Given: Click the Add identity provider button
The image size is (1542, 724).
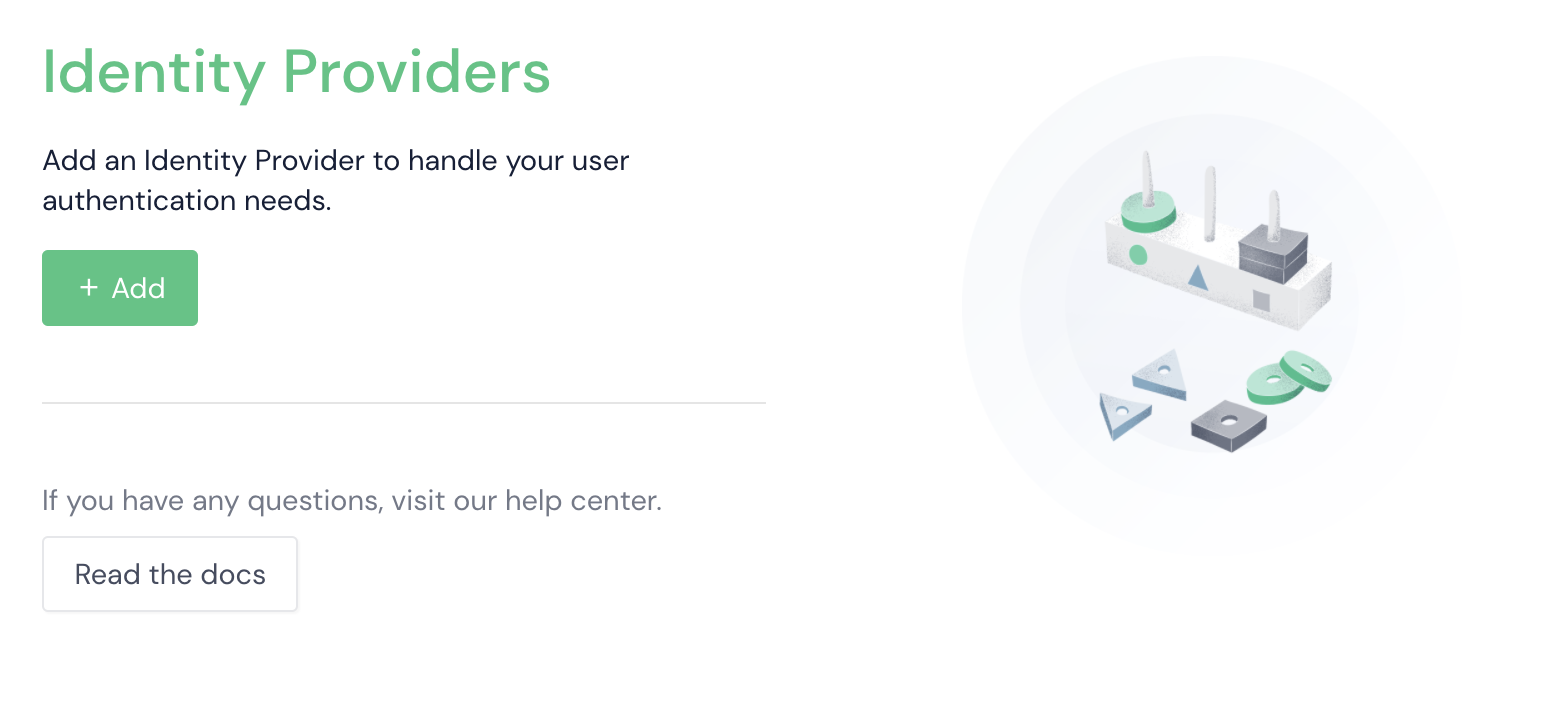Looking at the screenshot, I should (x=120, y=288).
